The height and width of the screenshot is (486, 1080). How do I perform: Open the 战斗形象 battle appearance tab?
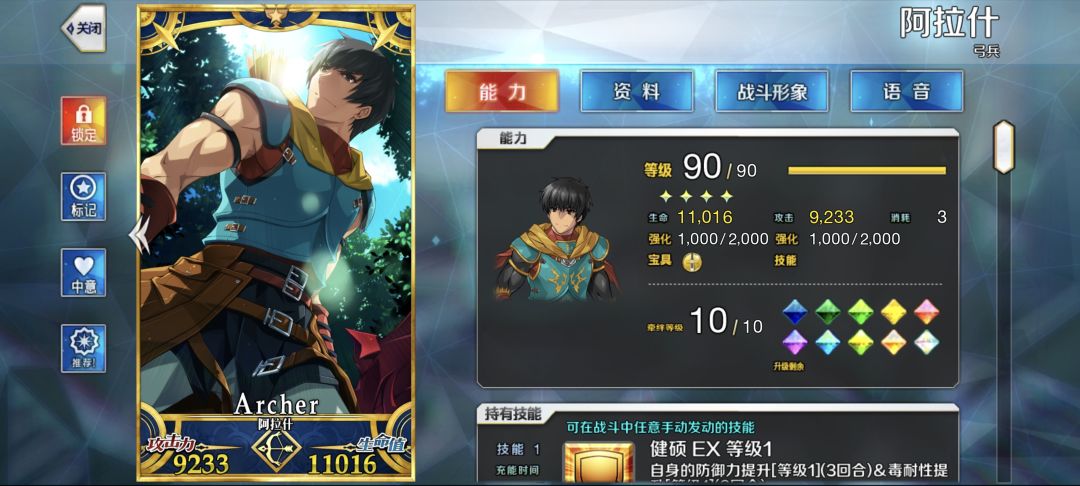tap(771, 92)
